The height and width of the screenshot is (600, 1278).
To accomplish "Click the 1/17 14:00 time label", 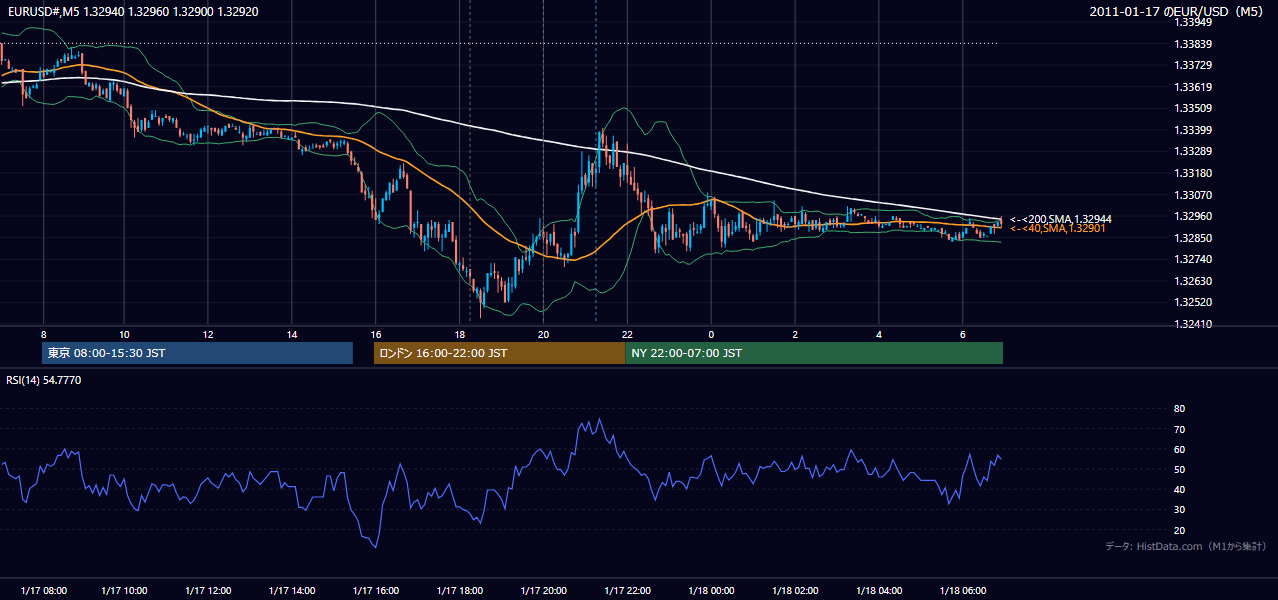I will tap(293, 591).
